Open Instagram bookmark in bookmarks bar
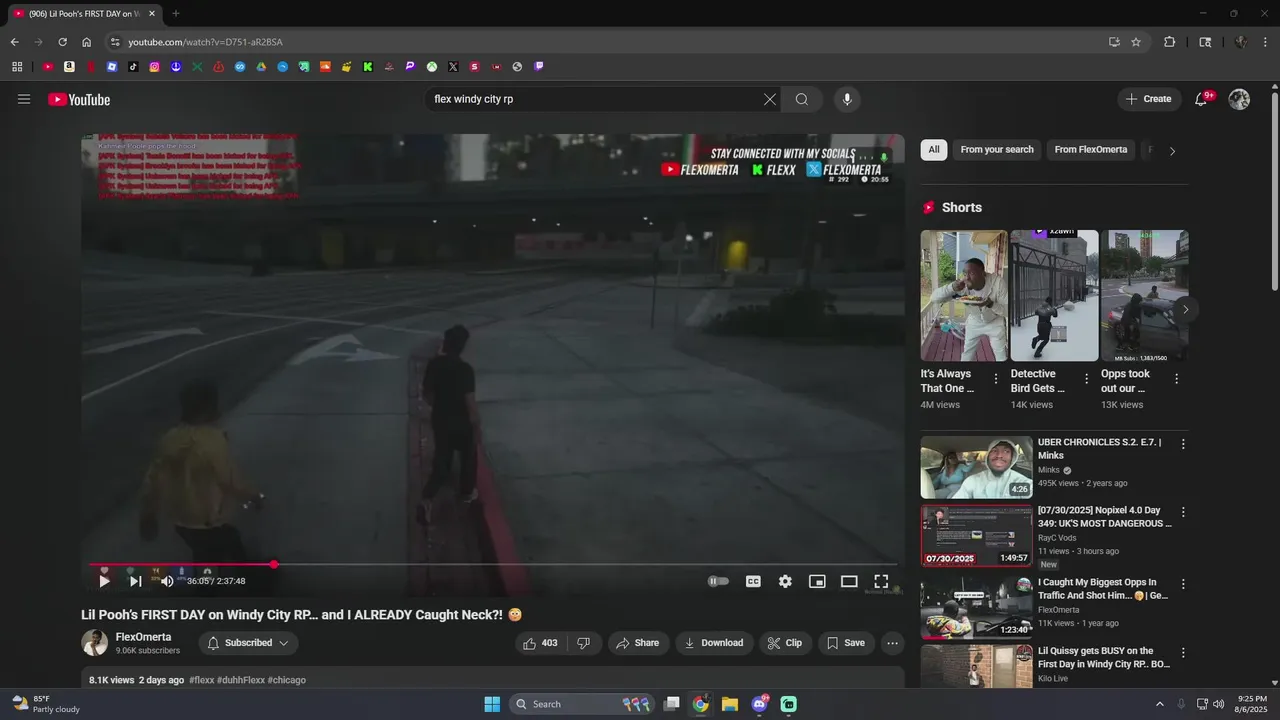This screenshot has height=720, width=1280. click(x=155, y=67)
